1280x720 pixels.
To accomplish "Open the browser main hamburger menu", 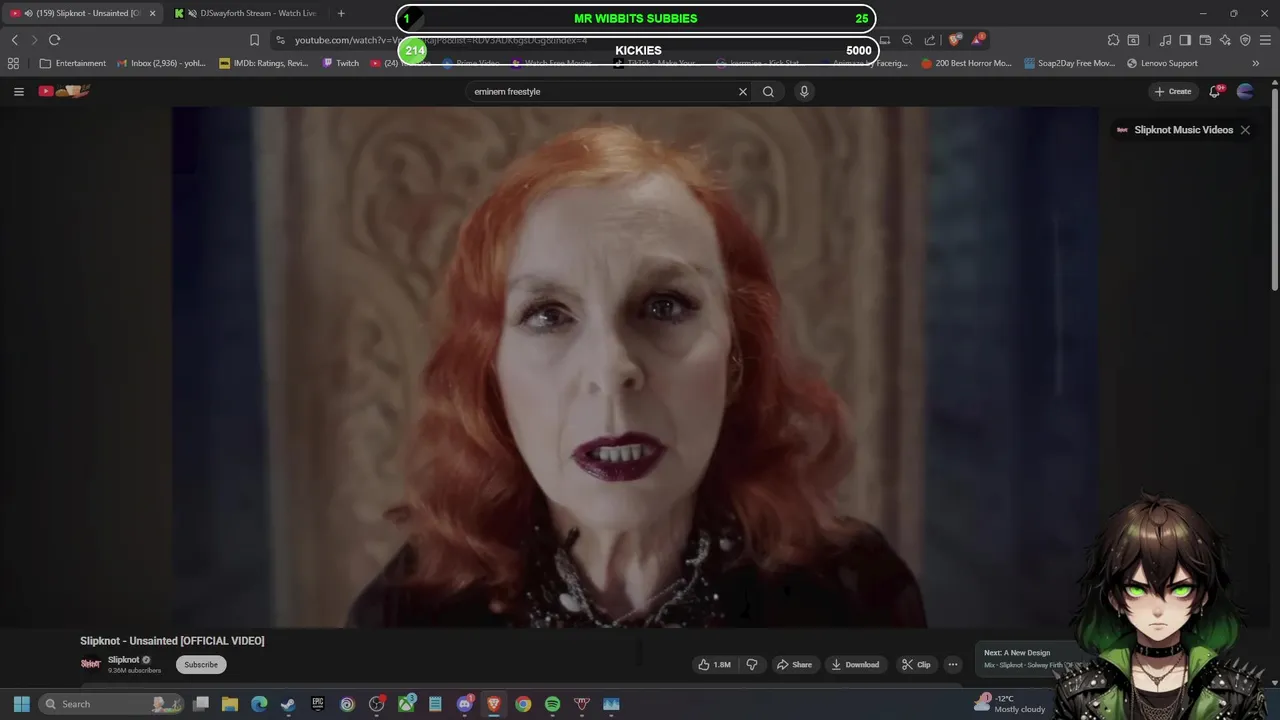I will 1265,40.
